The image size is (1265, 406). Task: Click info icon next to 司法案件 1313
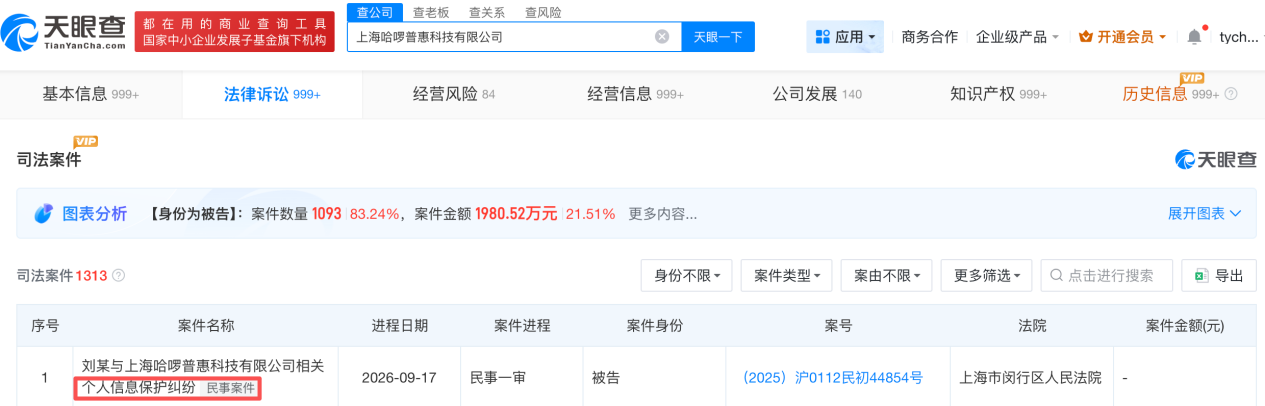click(x=119, y=275)
